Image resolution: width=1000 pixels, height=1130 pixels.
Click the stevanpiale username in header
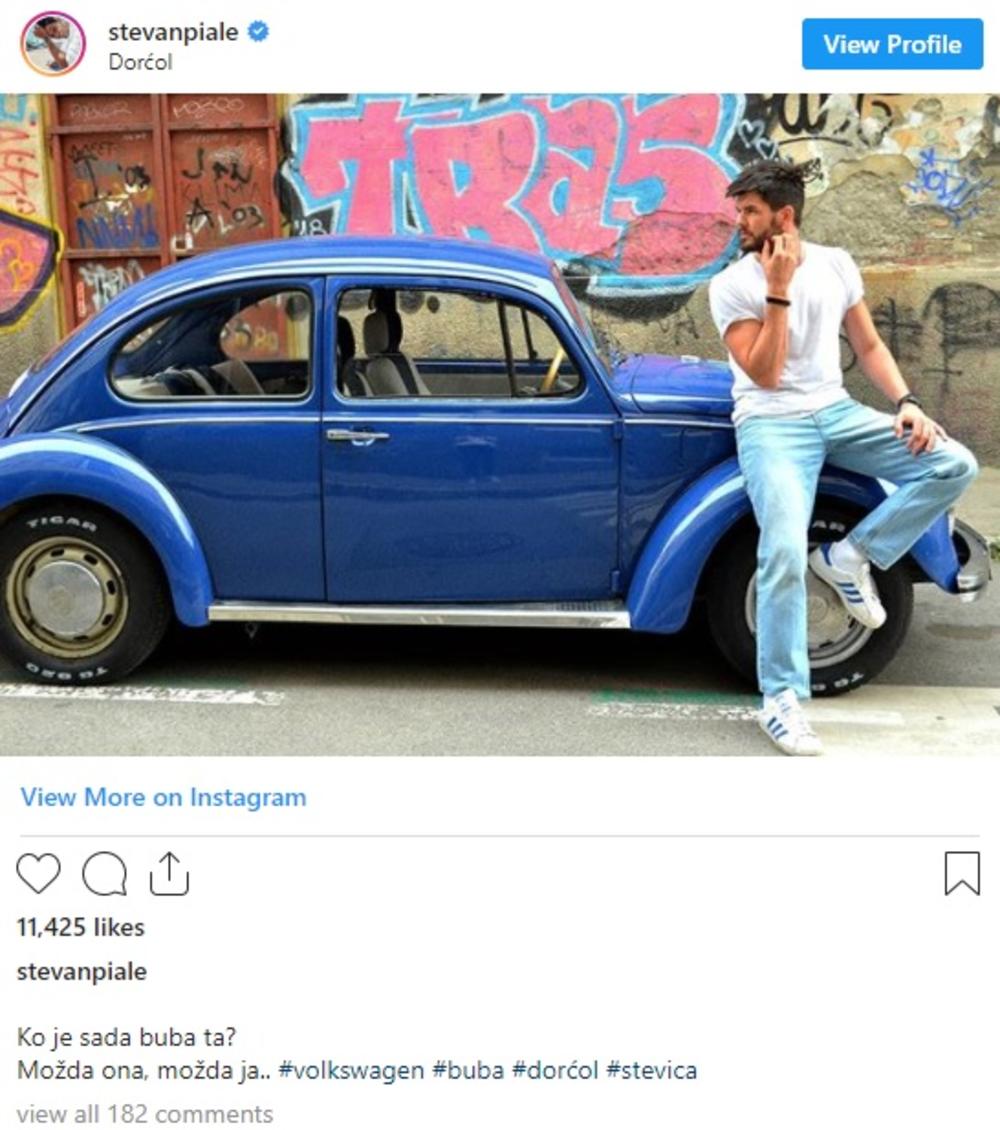[x=173, y=32]
